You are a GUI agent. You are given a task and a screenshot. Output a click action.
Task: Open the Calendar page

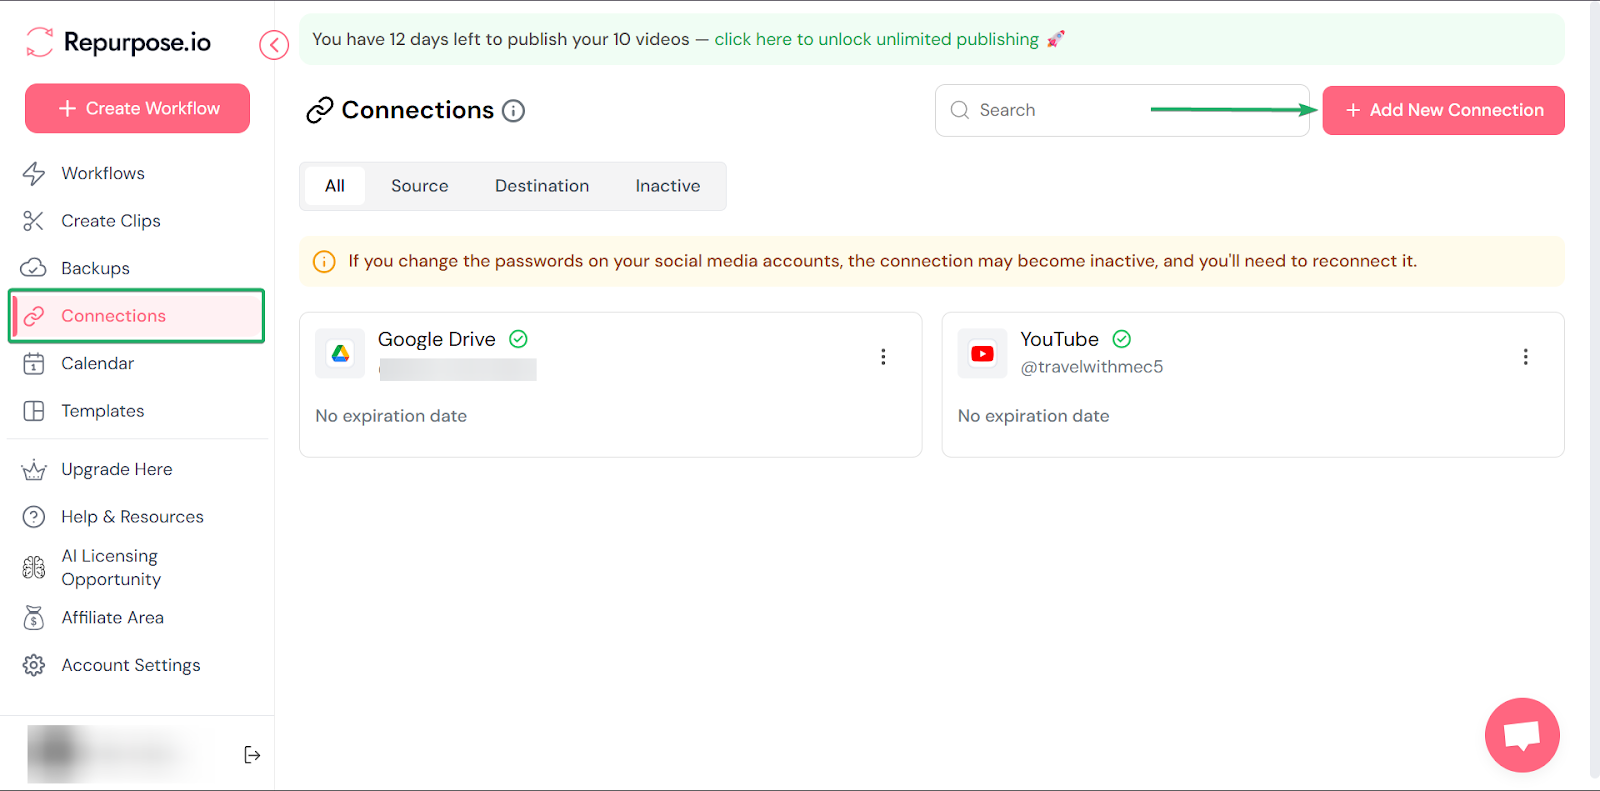(x=97, y=363)
